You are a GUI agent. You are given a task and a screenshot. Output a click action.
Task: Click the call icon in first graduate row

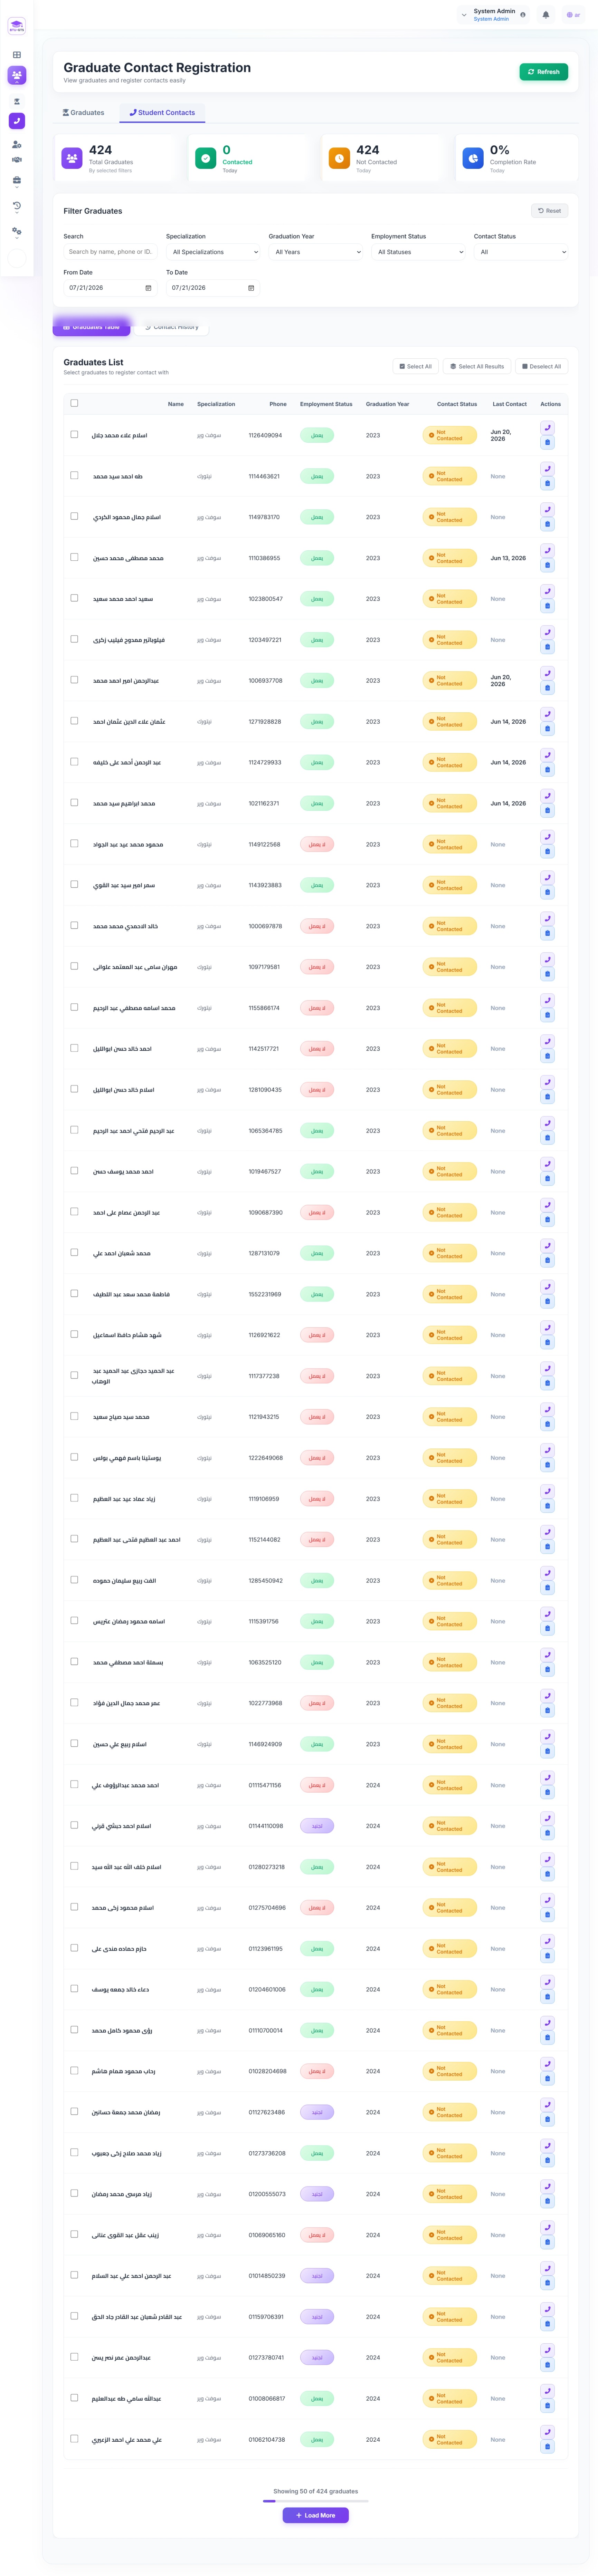pos(547,427)
